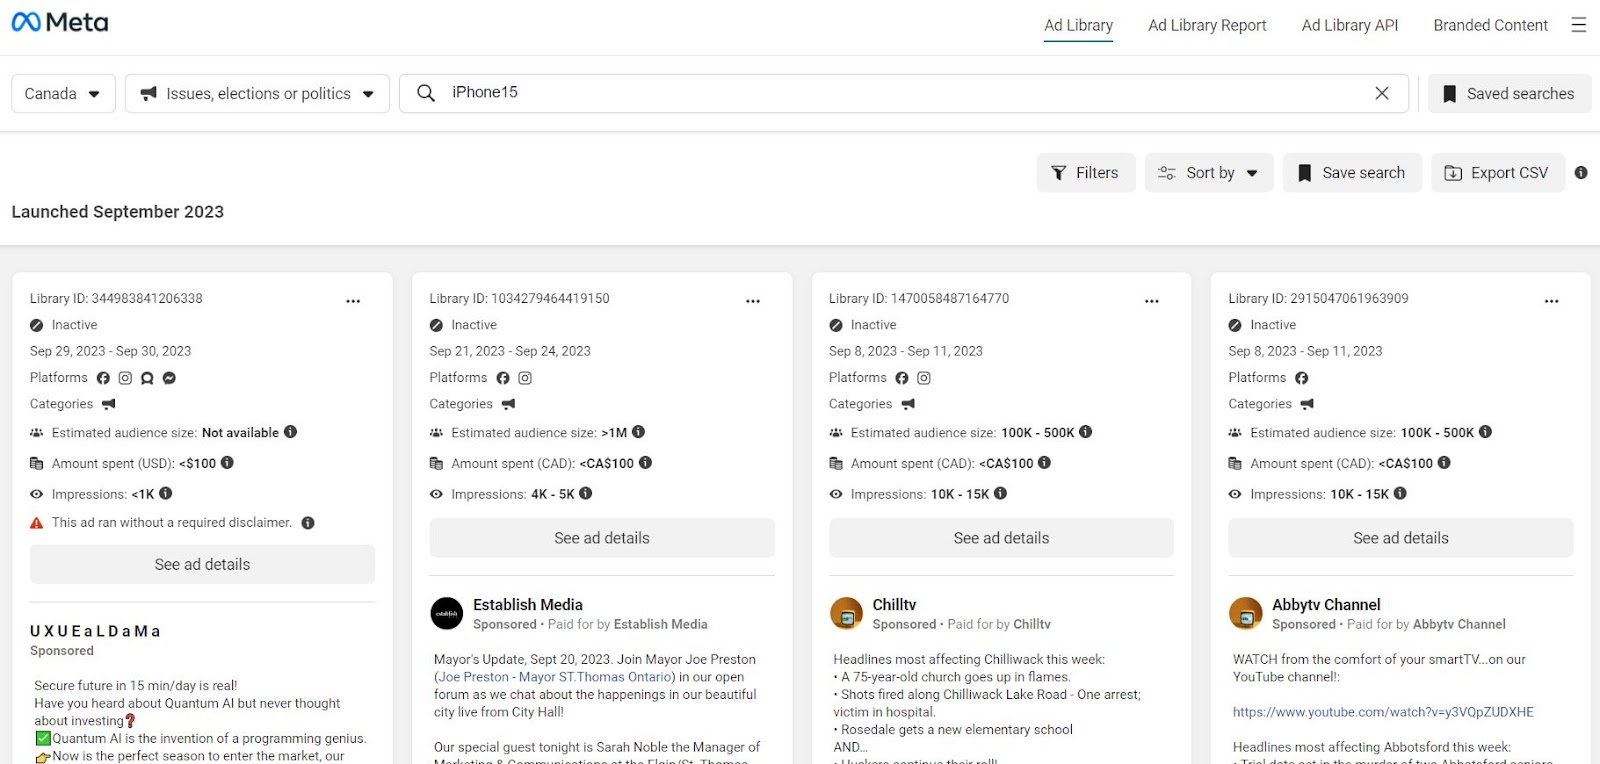The image size is (1600, 764).
Task: See ad details for Abbytv Channel ad
Action: [x=1401, y=538]
